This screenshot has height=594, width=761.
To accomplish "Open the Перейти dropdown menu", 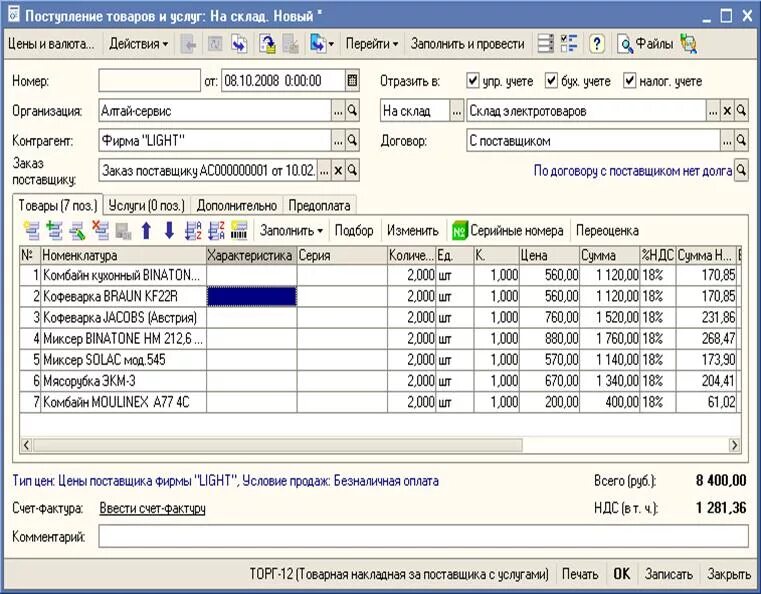I will tap(372, 44).
